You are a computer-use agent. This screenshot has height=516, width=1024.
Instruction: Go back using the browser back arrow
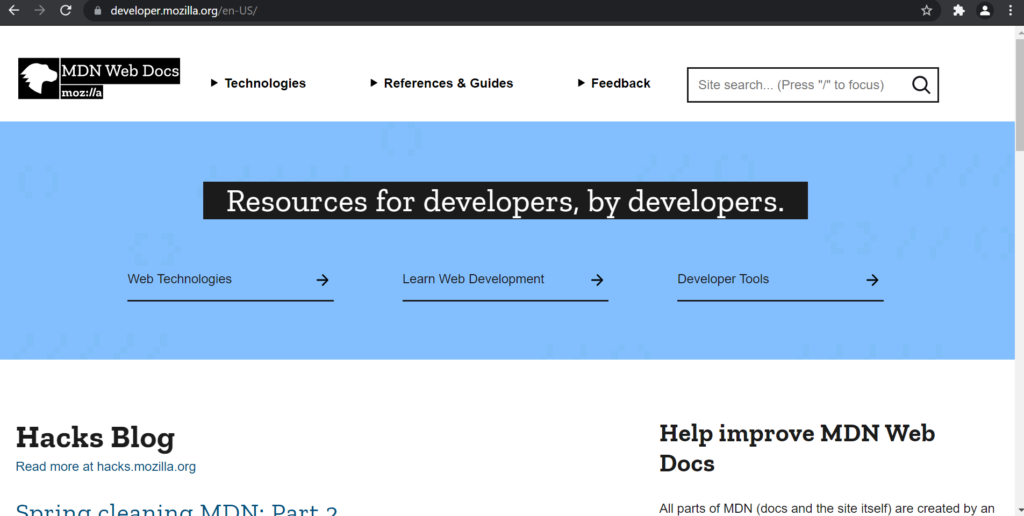click(x=14, y=10)
